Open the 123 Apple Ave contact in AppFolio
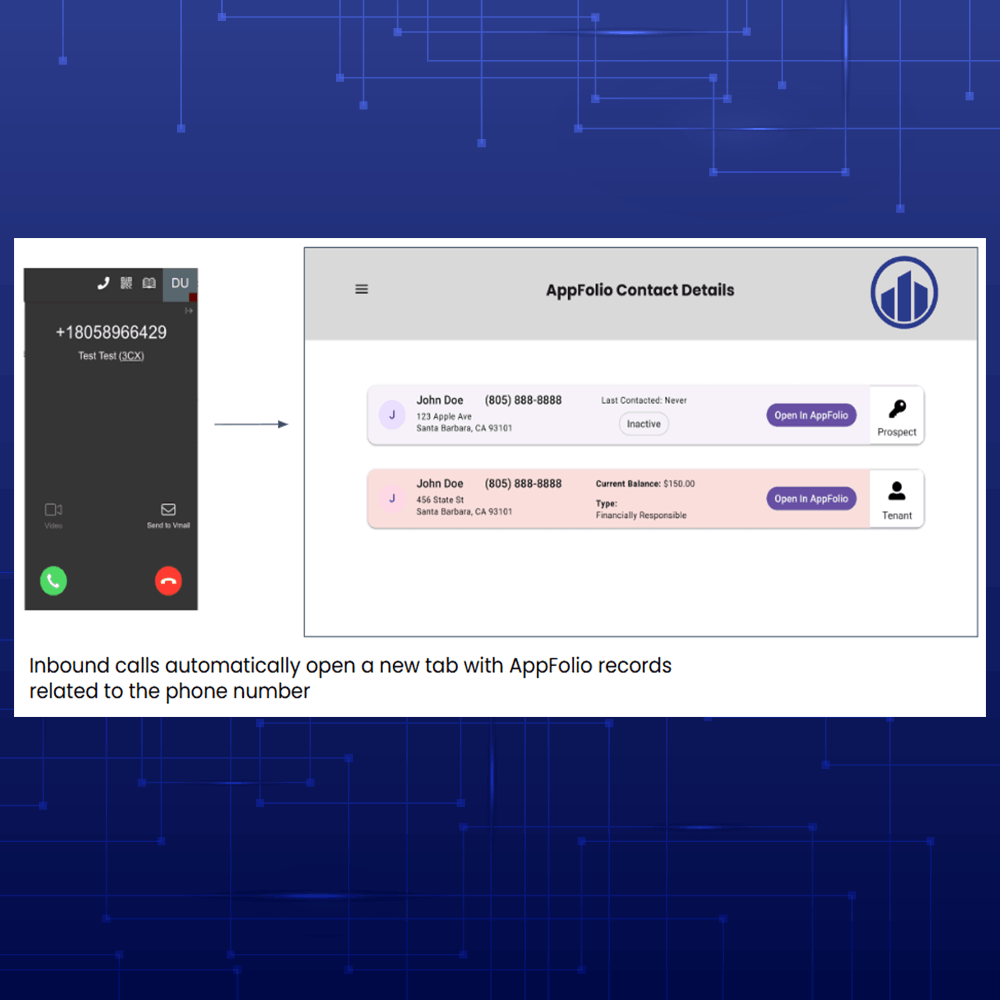The image size is (1000, 1000). tap(811, 415)
